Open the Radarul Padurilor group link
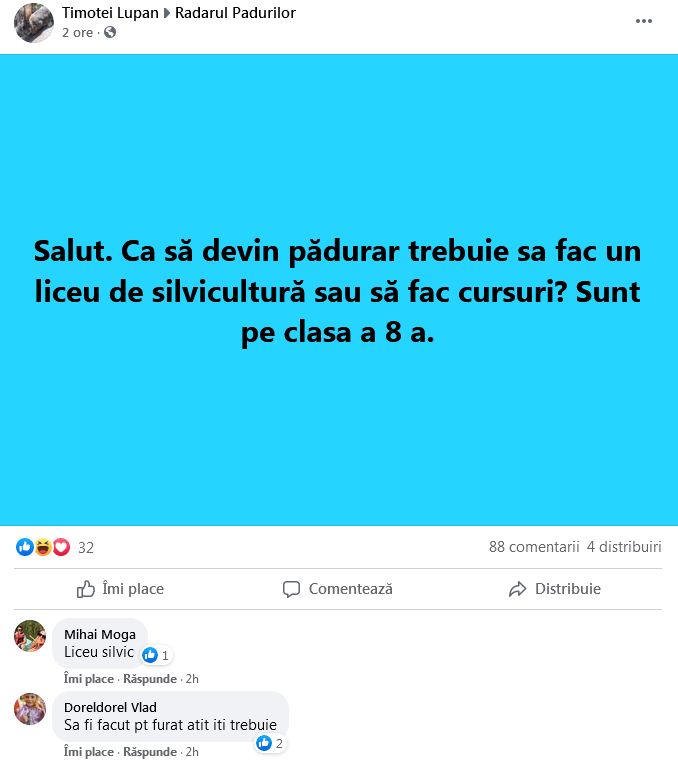The height and width of the screenshot is (762, 678). tap(235, 13)
